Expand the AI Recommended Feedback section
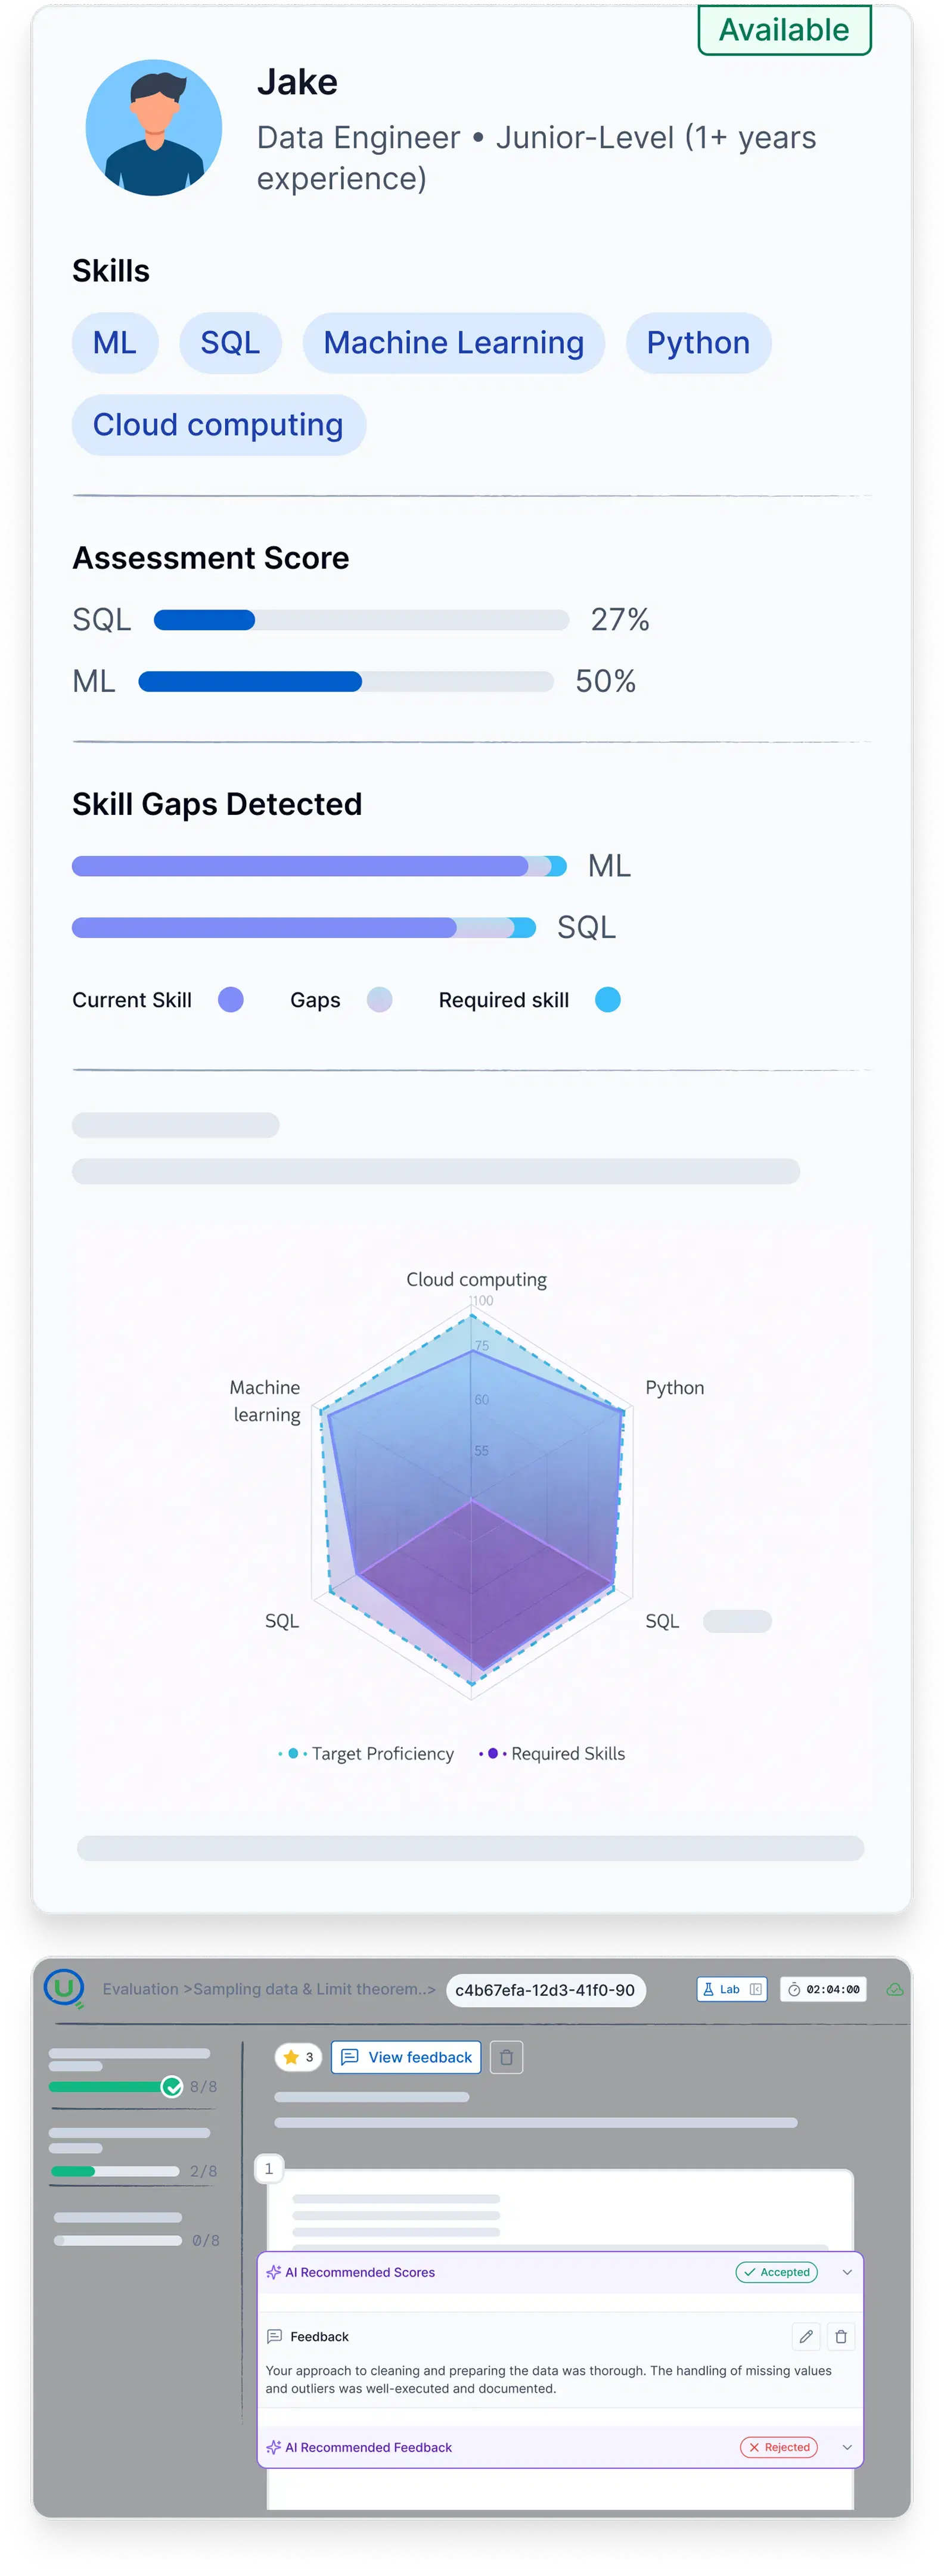Viewport: 944px width, 2576px height. tap(846, 2447)
